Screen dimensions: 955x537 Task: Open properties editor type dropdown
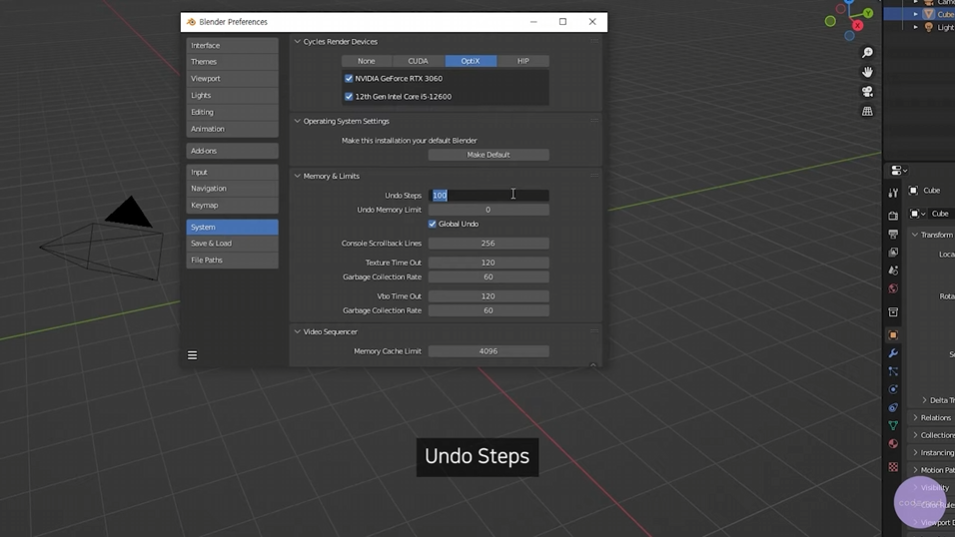coord(899,170)
